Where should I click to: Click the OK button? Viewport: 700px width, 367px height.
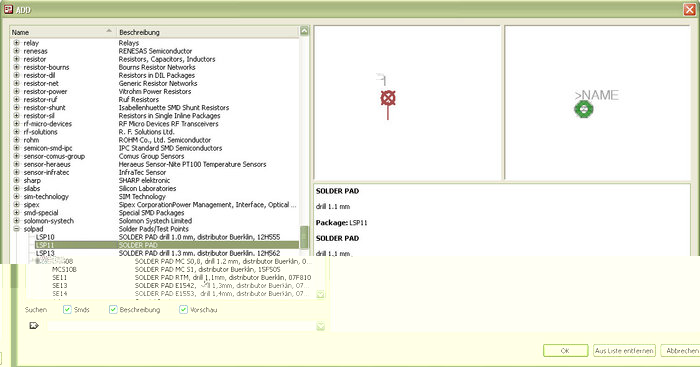tap(566, 351)
